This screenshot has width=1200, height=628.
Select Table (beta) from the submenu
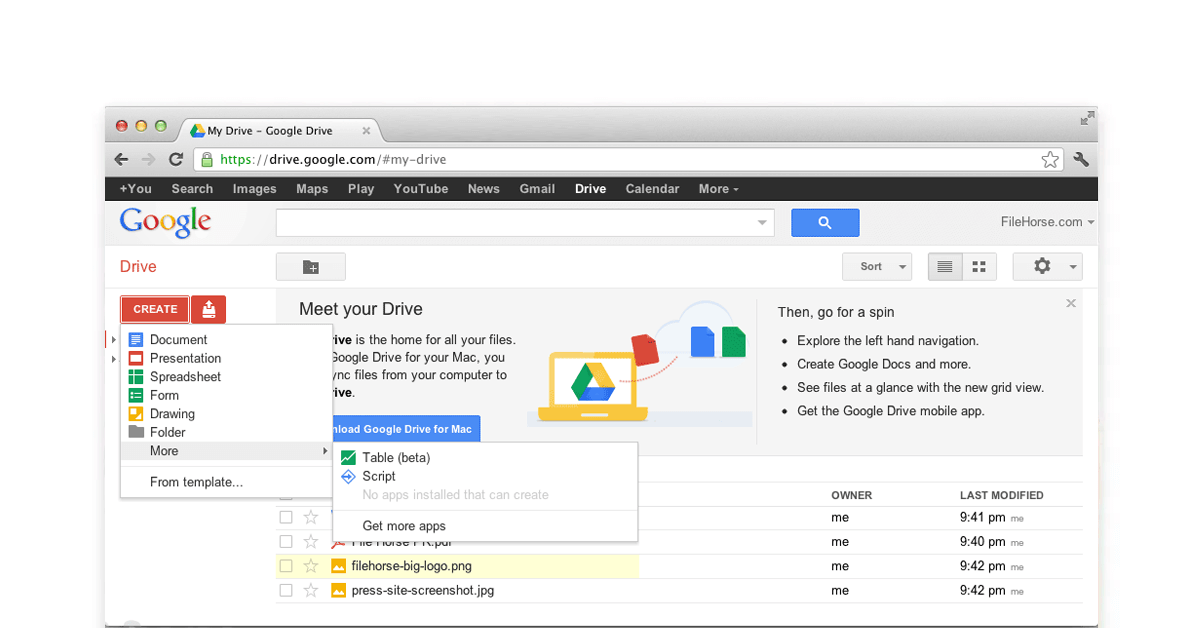click(395, 457)
